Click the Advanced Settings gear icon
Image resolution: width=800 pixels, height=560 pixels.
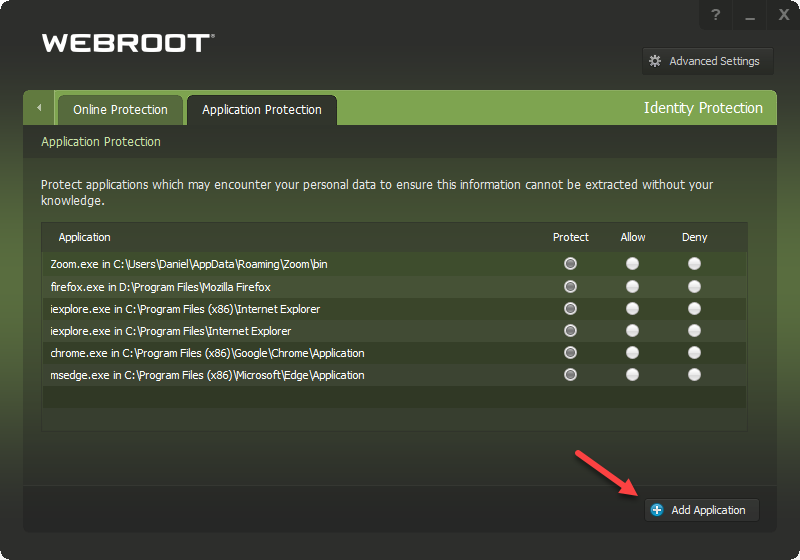655,61
